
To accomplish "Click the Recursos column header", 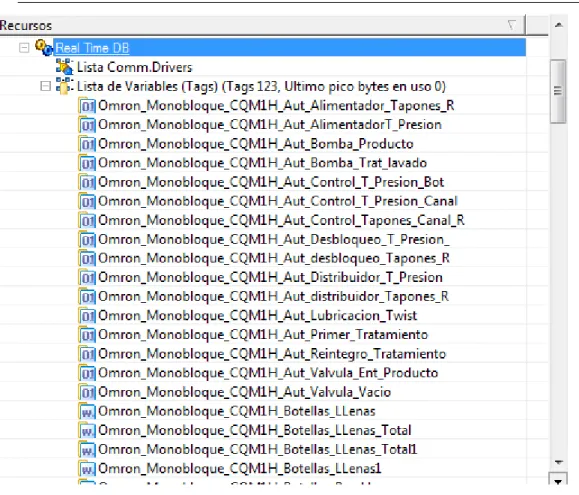I will 263,25.
